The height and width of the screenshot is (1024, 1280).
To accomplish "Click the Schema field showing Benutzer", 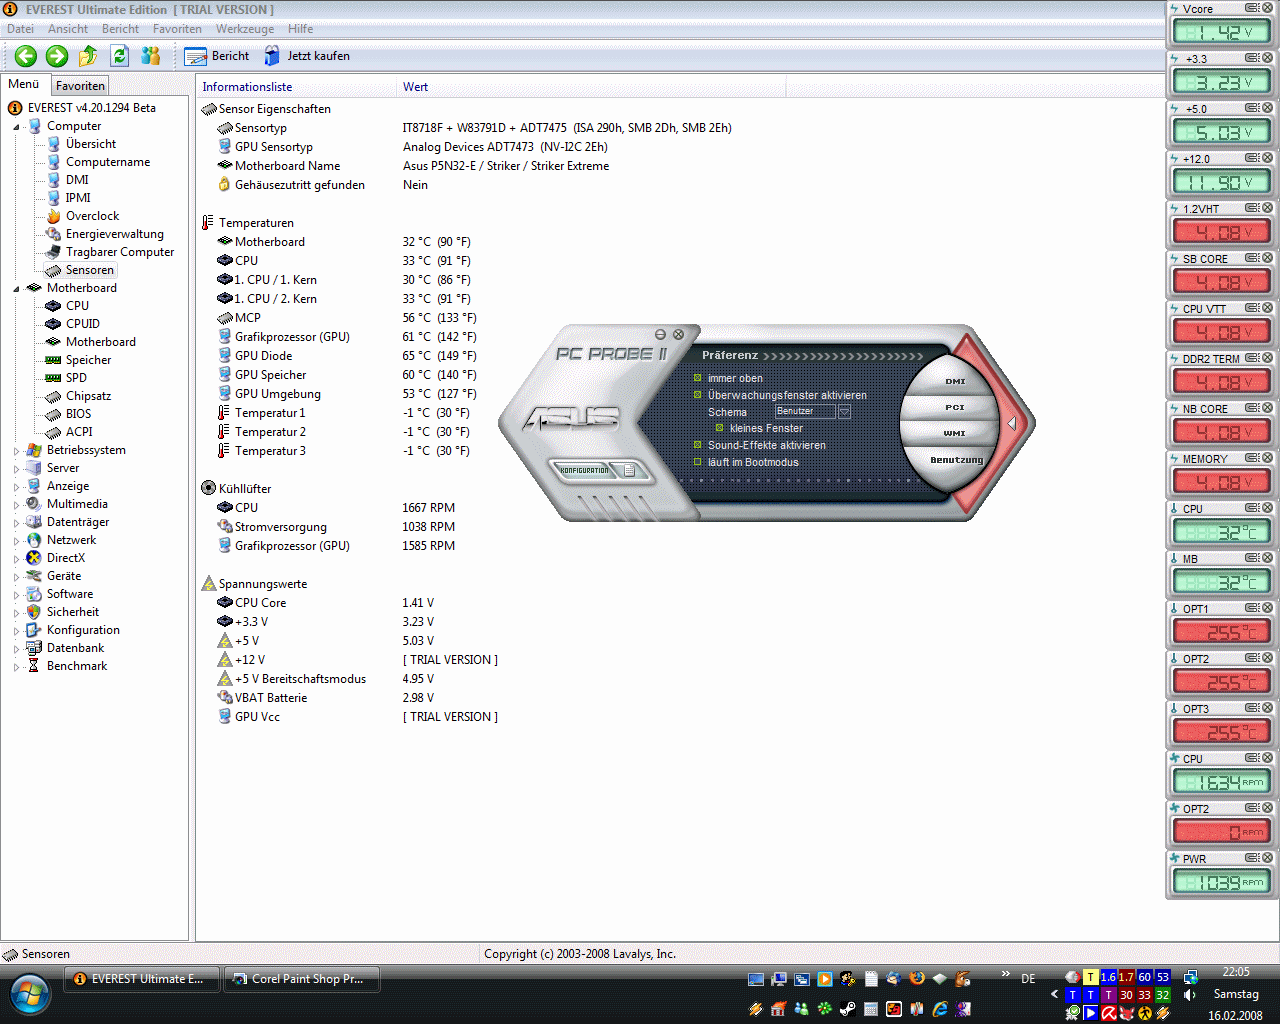I will (805, 411).
